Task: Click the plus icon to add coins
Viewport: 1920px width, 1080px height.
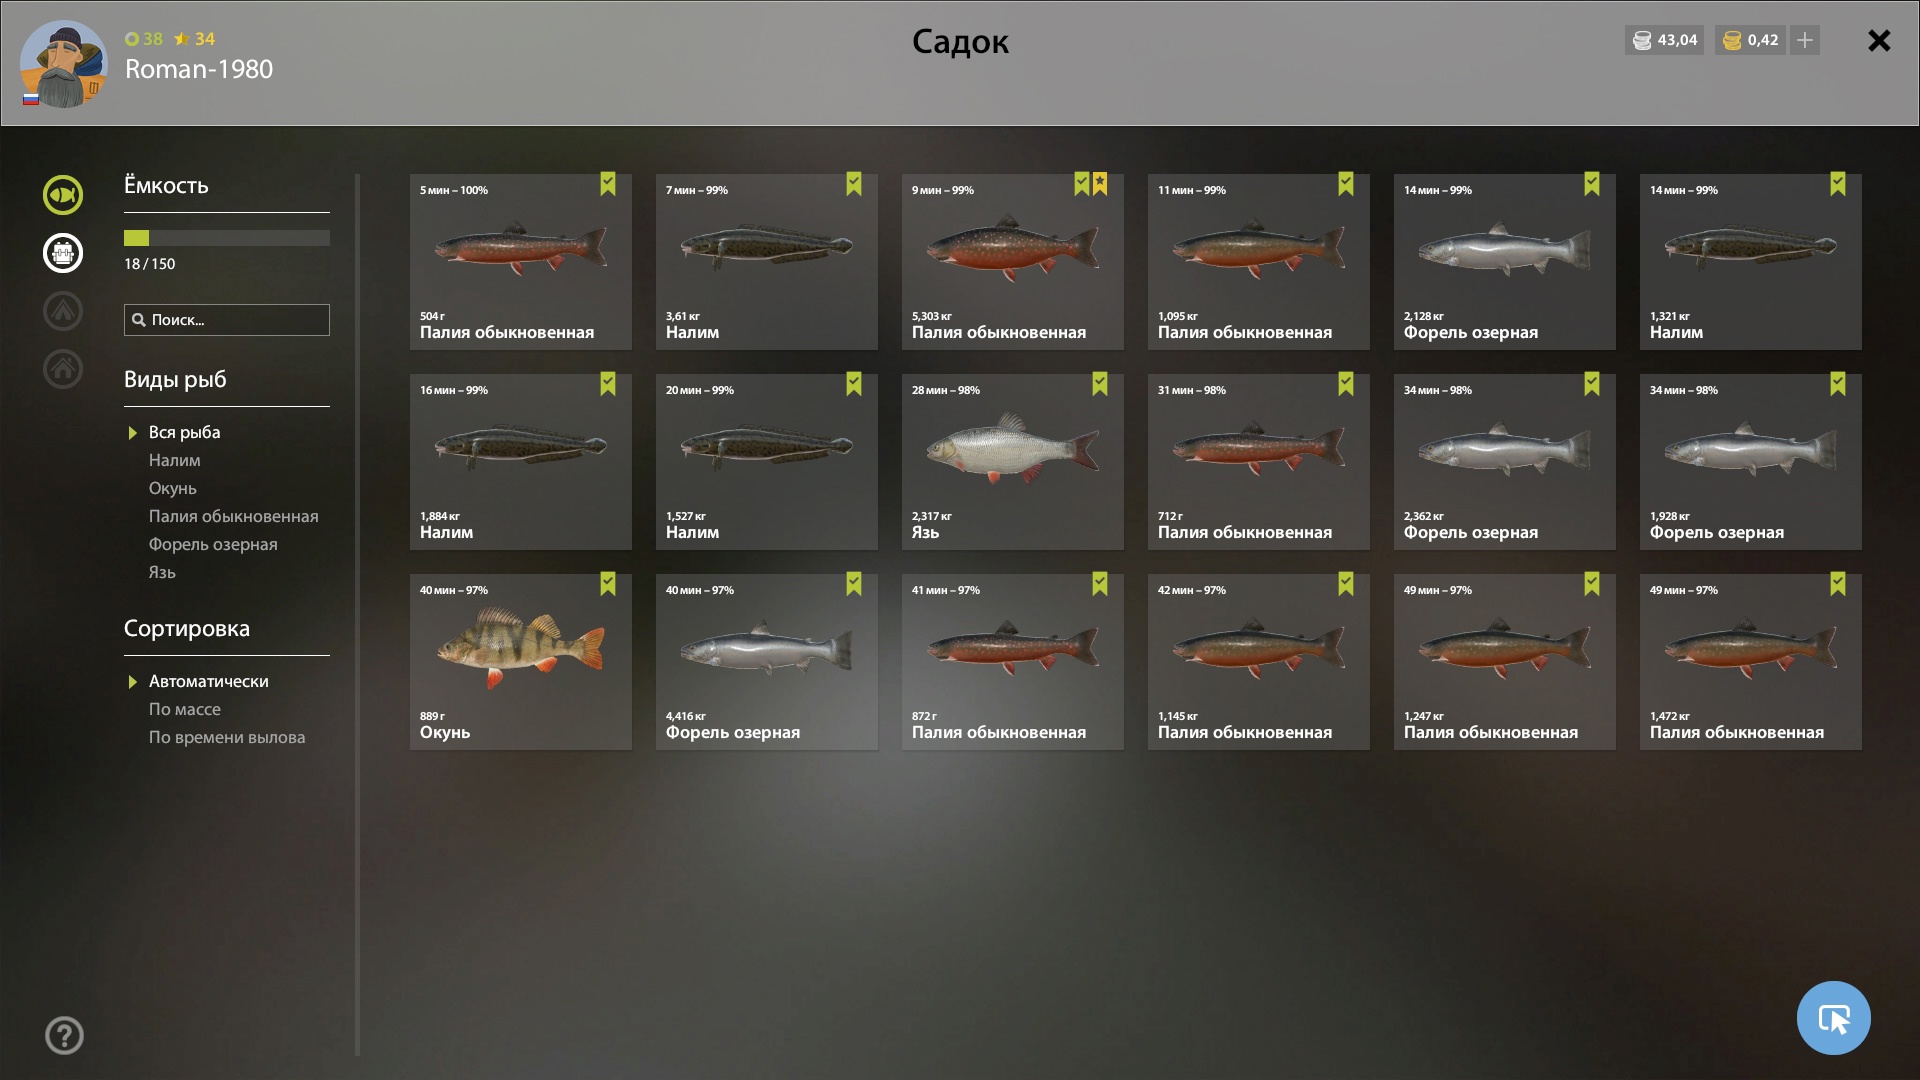Action: tap(1805, 40)
